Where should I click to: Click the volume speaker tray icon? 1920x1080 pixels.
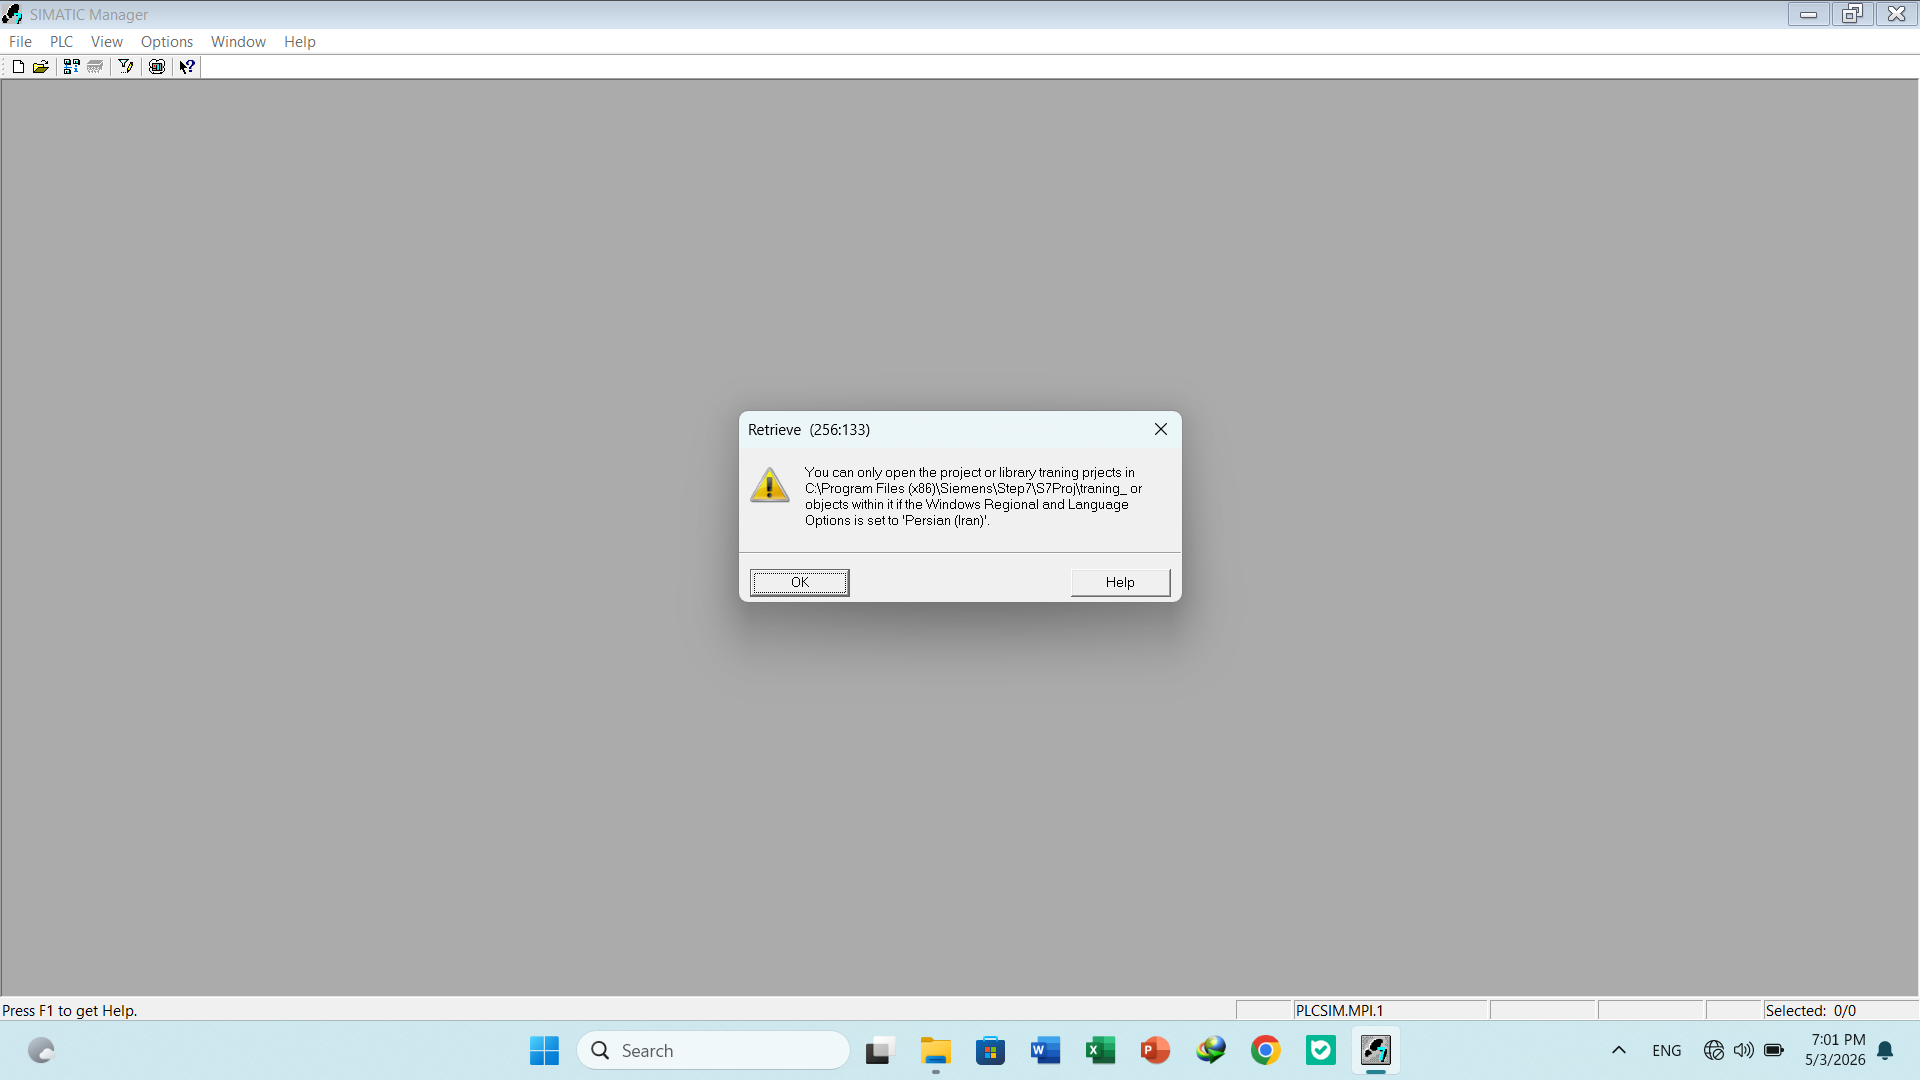click(x=1744, y=1051)
